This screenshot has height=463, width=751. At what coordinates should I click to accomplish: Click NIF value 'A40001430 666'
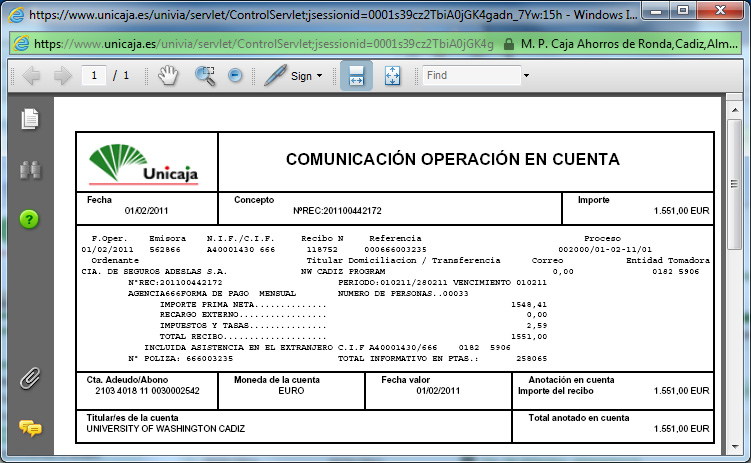point(241,249)
